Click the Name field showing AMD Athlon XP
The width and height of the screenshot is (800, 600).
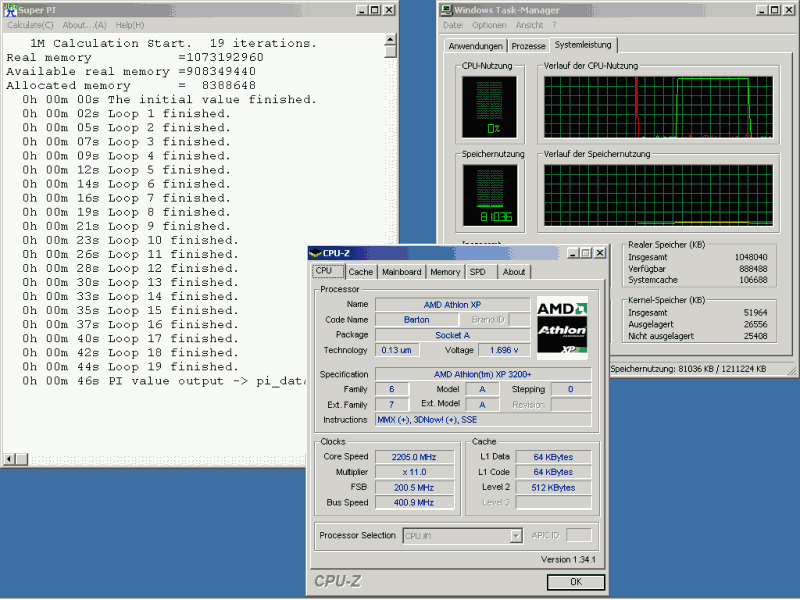tap(452, 305)
